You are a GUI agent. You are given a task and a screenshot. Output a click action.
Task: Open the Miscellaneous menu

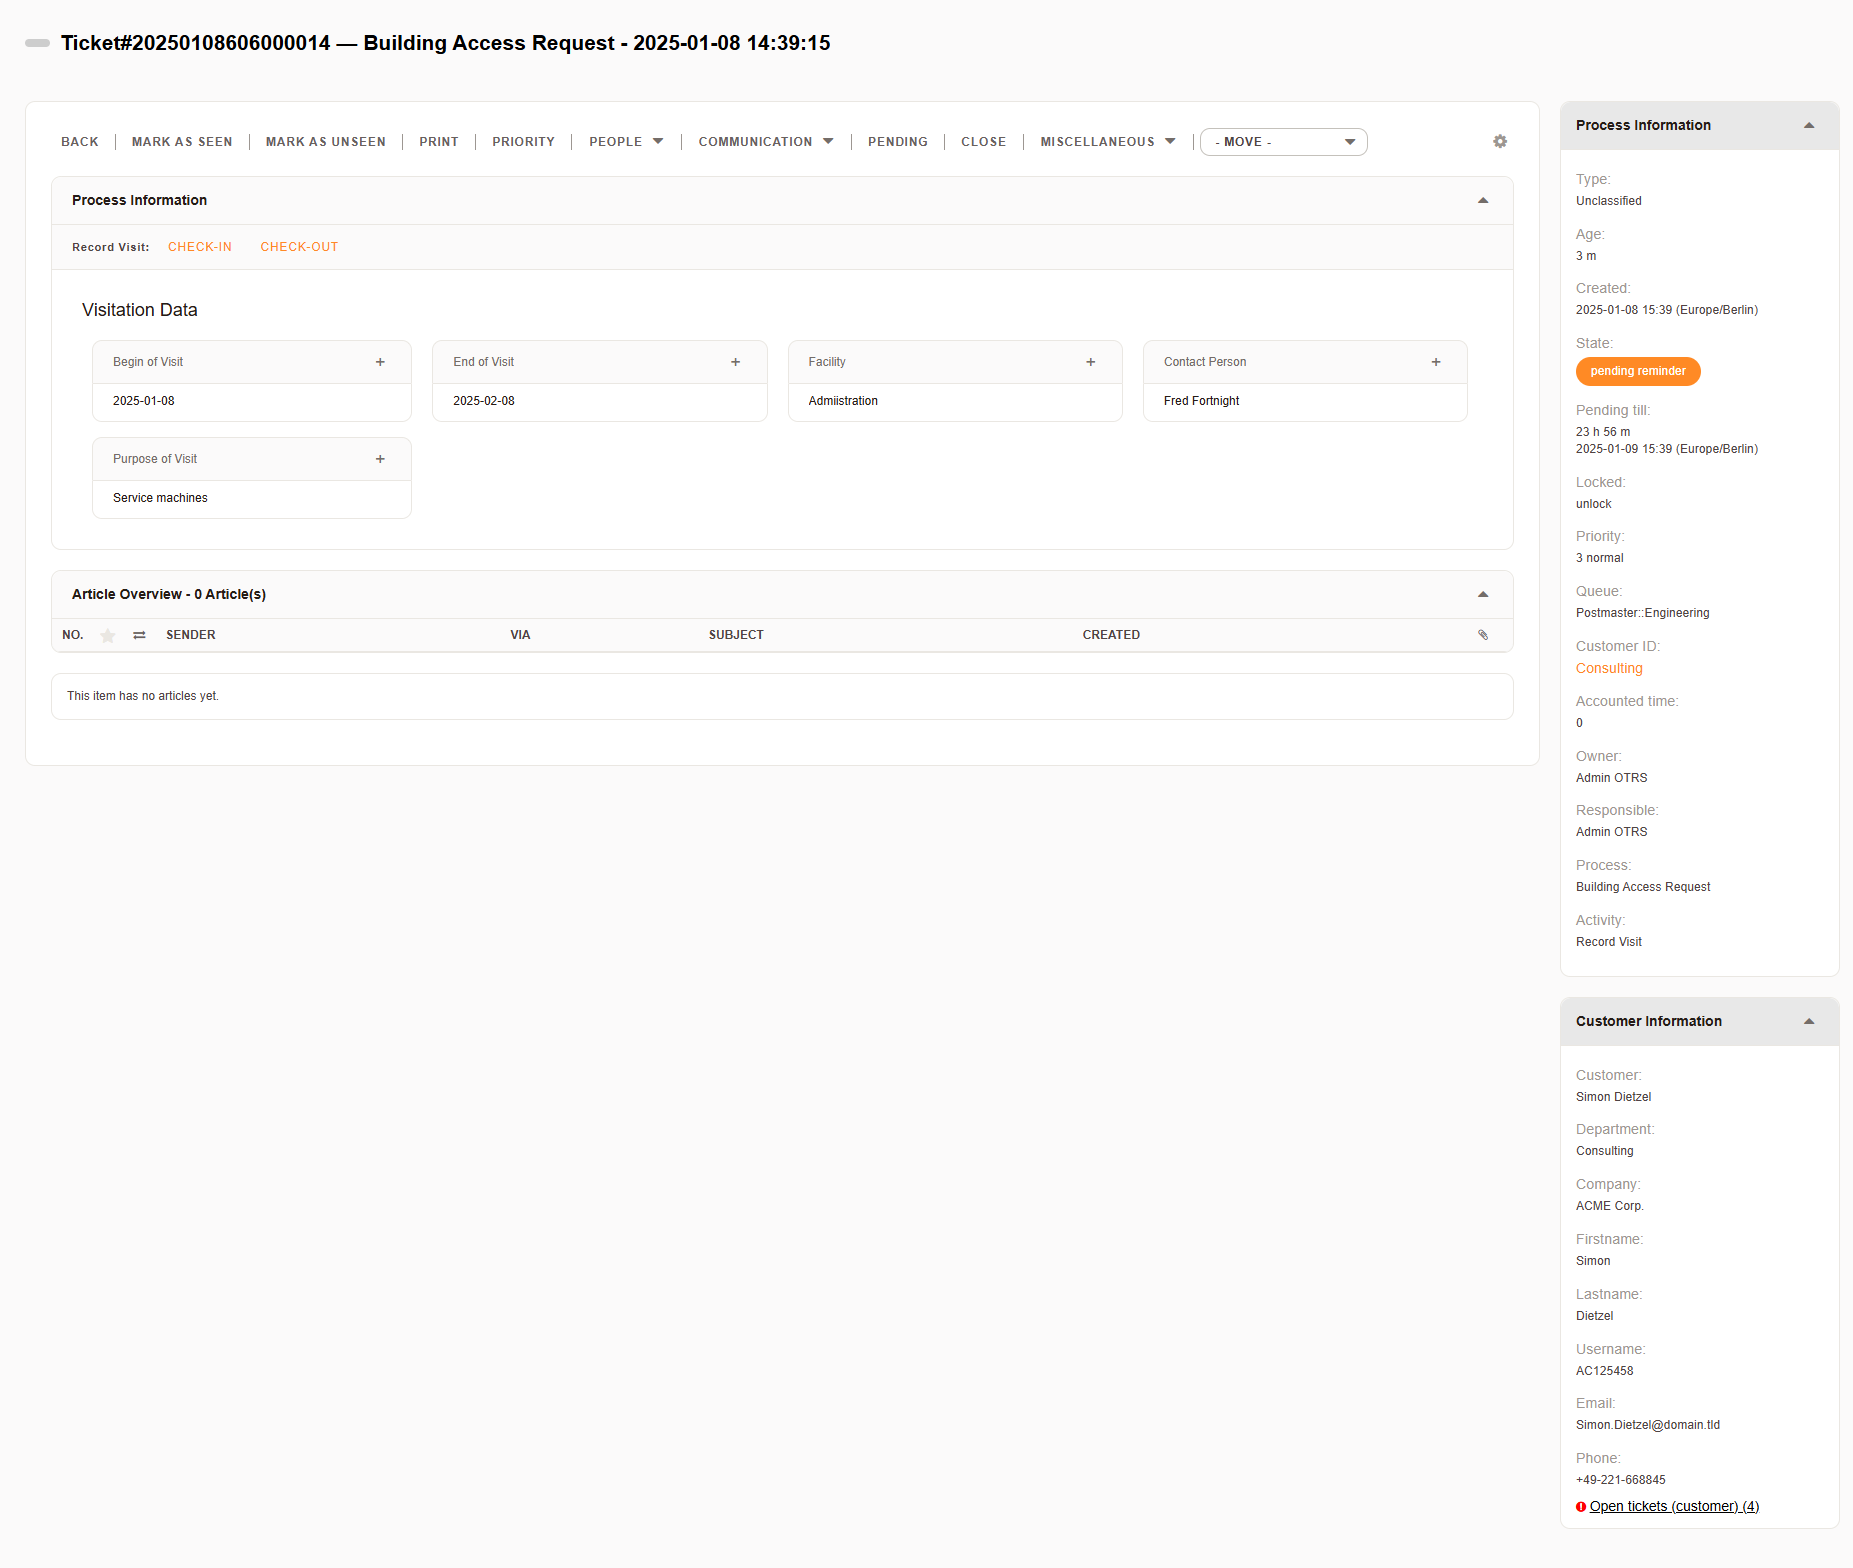click(x=1107, y=142)
